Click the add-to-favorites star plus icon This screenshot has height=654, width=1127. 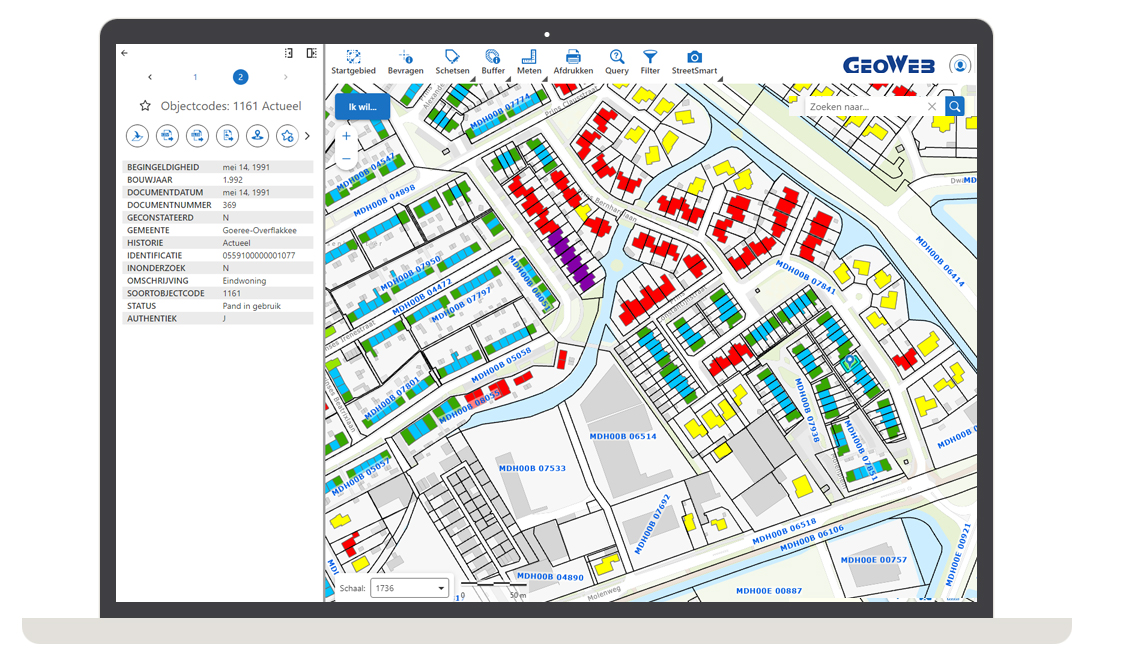[x=288, y=136]
